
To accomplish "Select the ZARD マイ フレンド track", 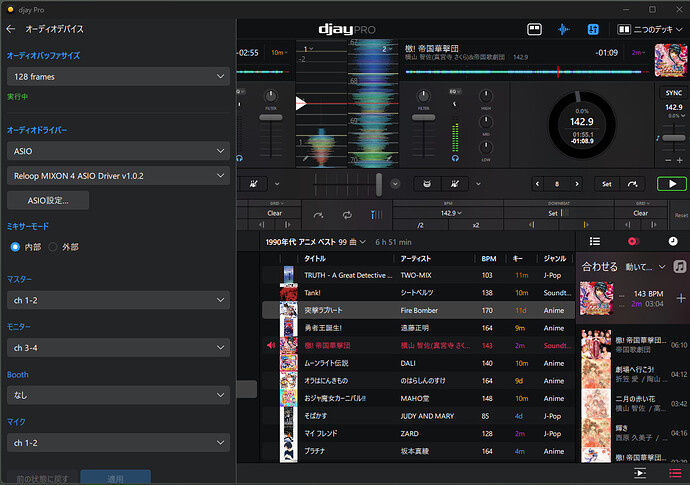I will (x=418, y=434).
